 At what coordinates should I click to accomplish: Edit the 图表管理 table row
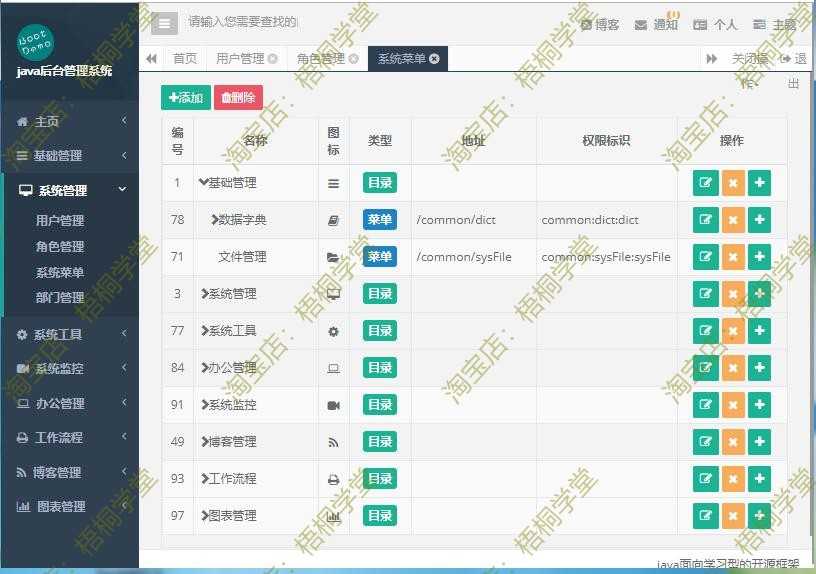[705, 515]
